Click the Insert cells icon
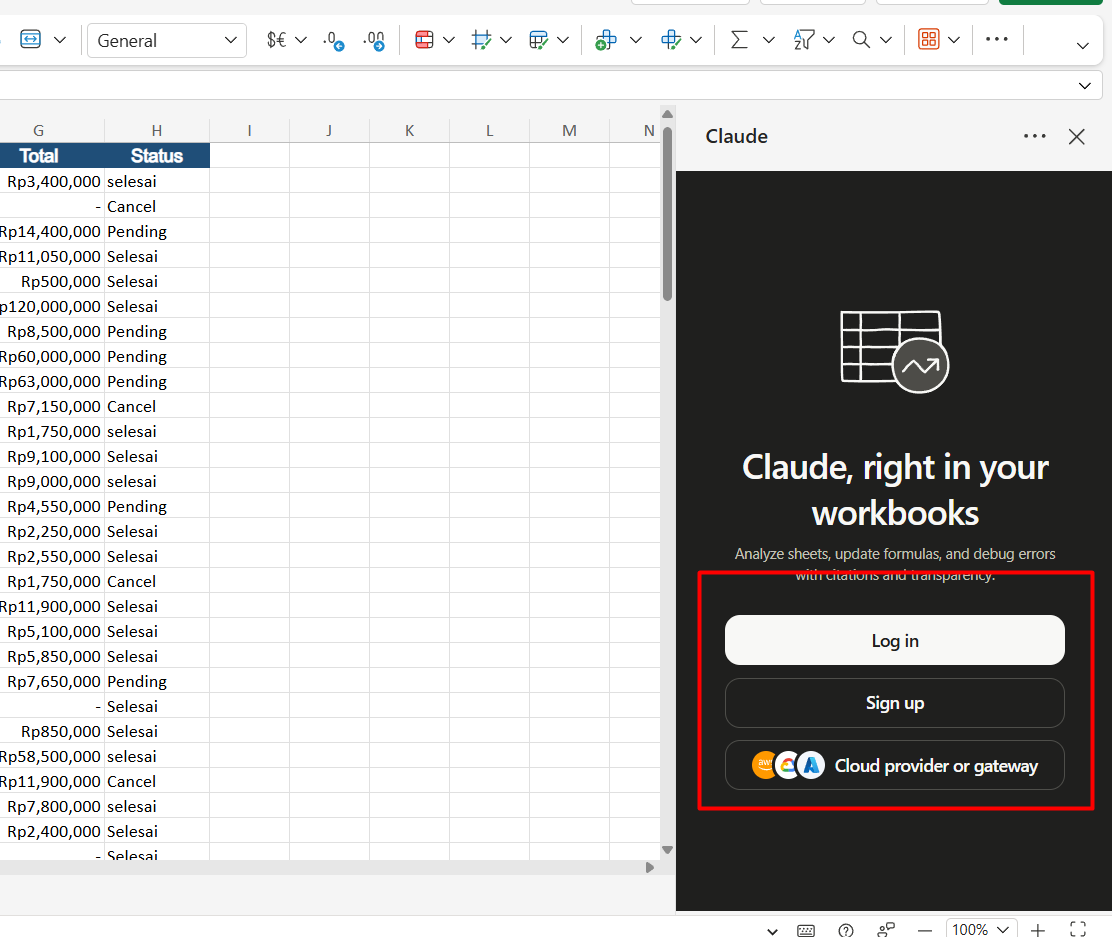 click(606, 40)
